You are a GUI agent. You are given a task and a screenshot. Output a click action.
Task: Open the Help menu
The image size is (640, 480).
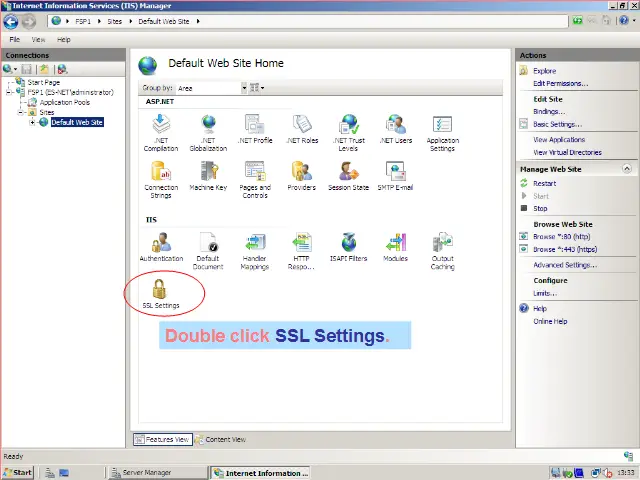(x=64, y=40)
